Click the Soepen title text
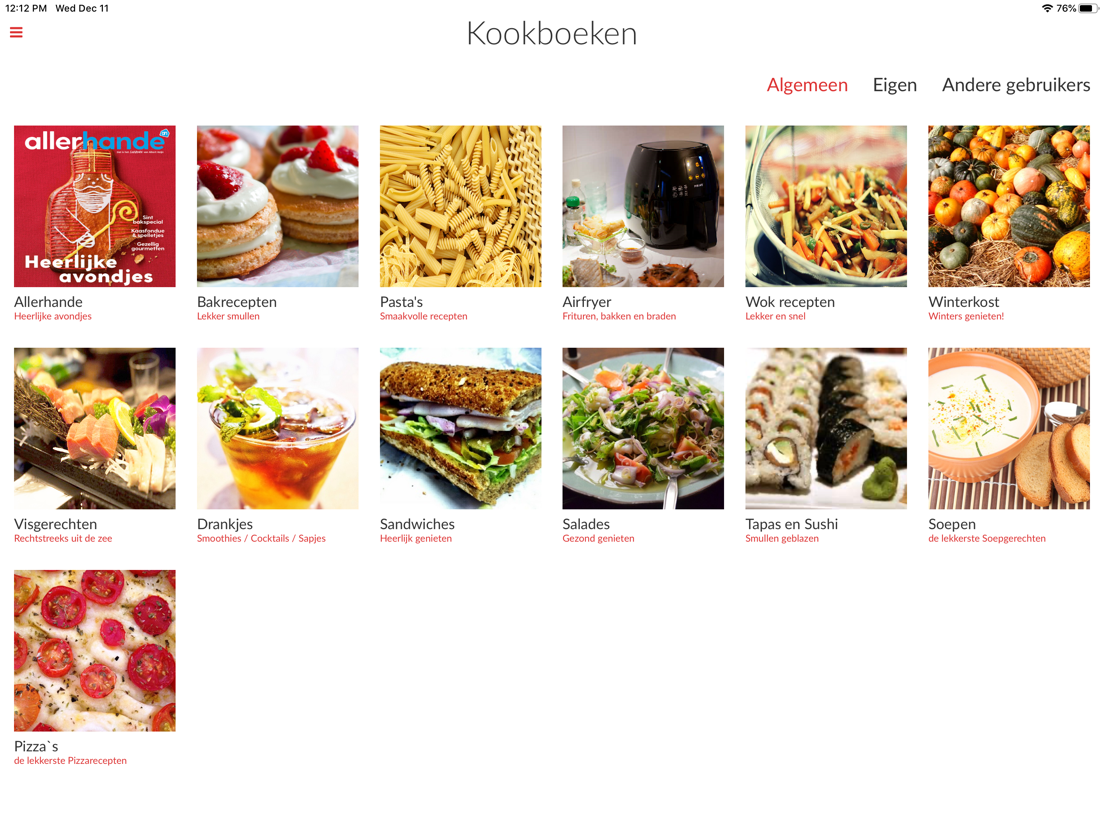1104x828 pixels. (x=952, y=525)
